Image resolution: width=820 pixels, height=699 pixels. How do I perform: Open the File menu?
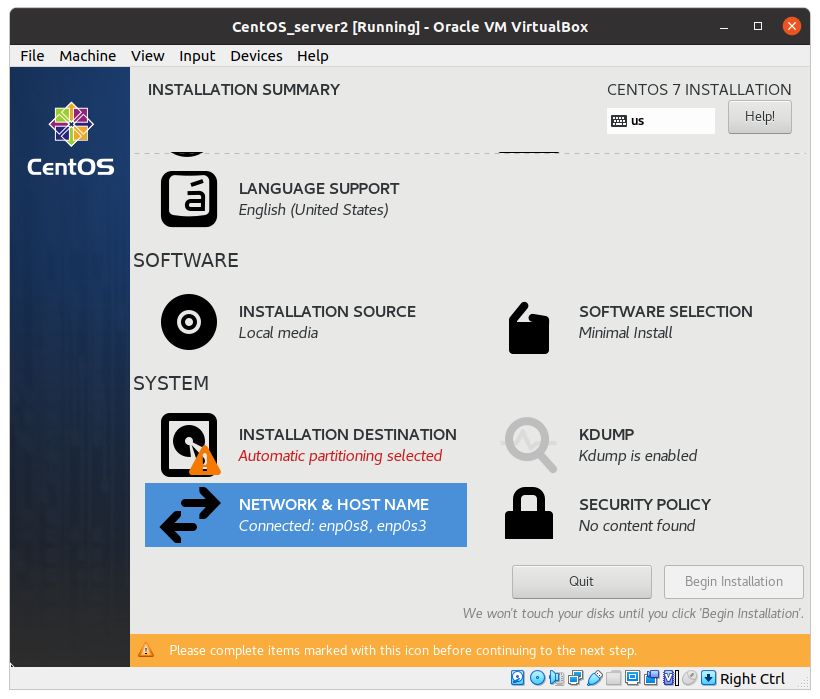pos(32,56)
